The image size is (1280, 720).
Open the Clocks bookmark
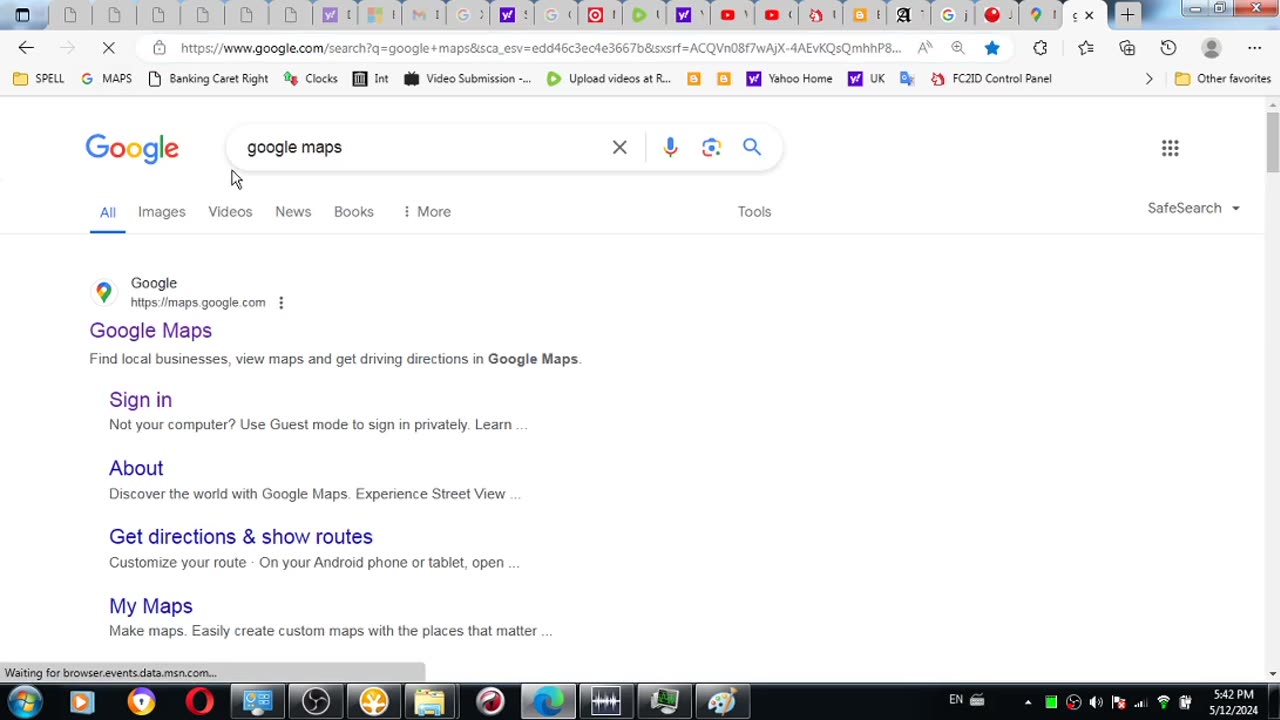[311, 78]
